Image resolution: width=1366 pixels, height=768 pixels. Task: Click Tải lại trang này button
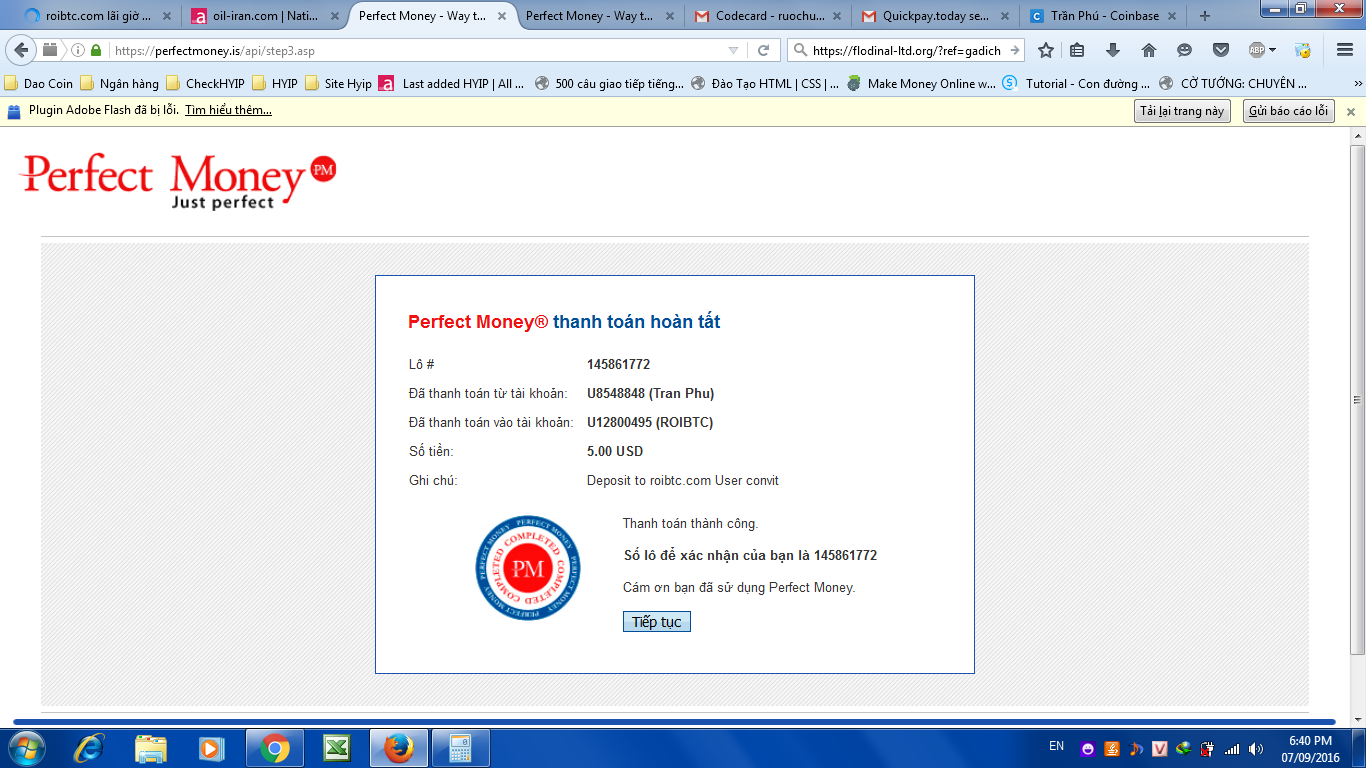(x=1182, y=111)
